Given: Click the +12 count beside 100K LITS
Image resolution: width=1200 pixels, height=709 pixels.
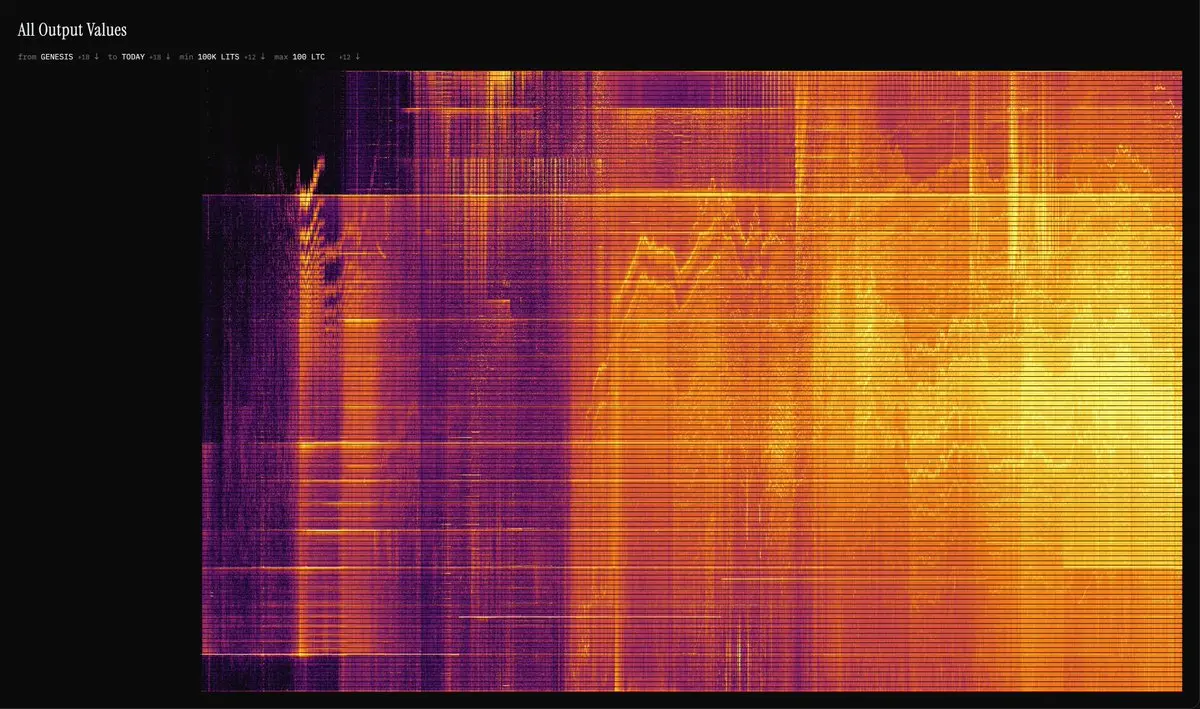Looking at the screenshot, I should [250, 57].
